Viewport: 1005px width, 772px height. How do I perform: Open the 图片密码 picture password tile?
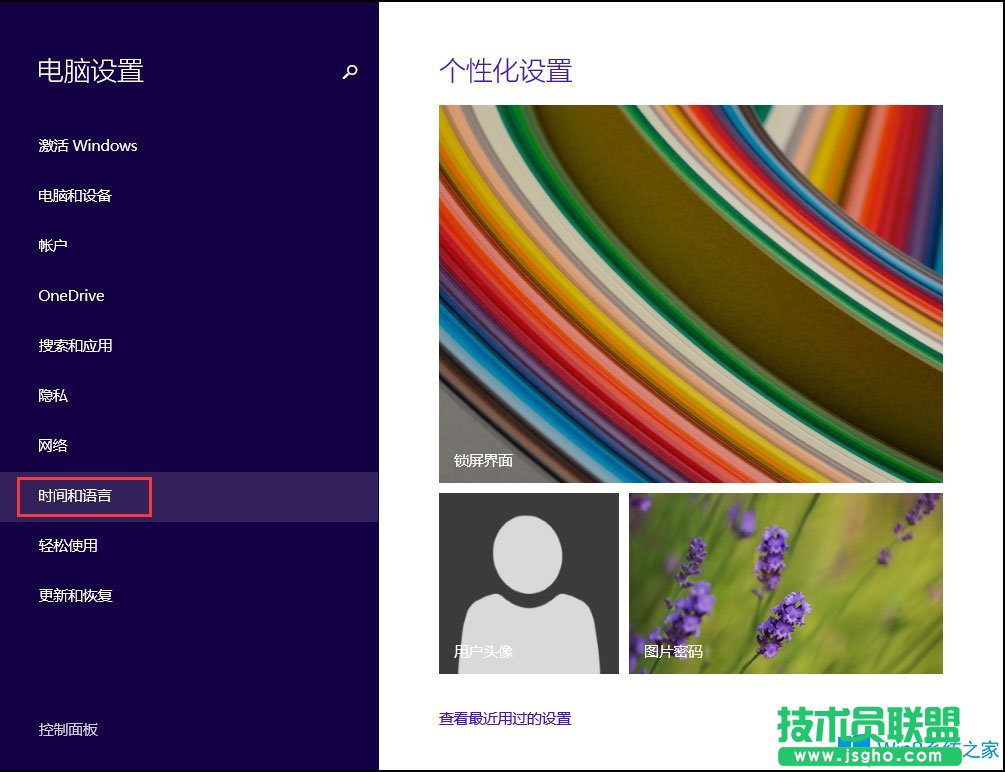pos(785,583)
